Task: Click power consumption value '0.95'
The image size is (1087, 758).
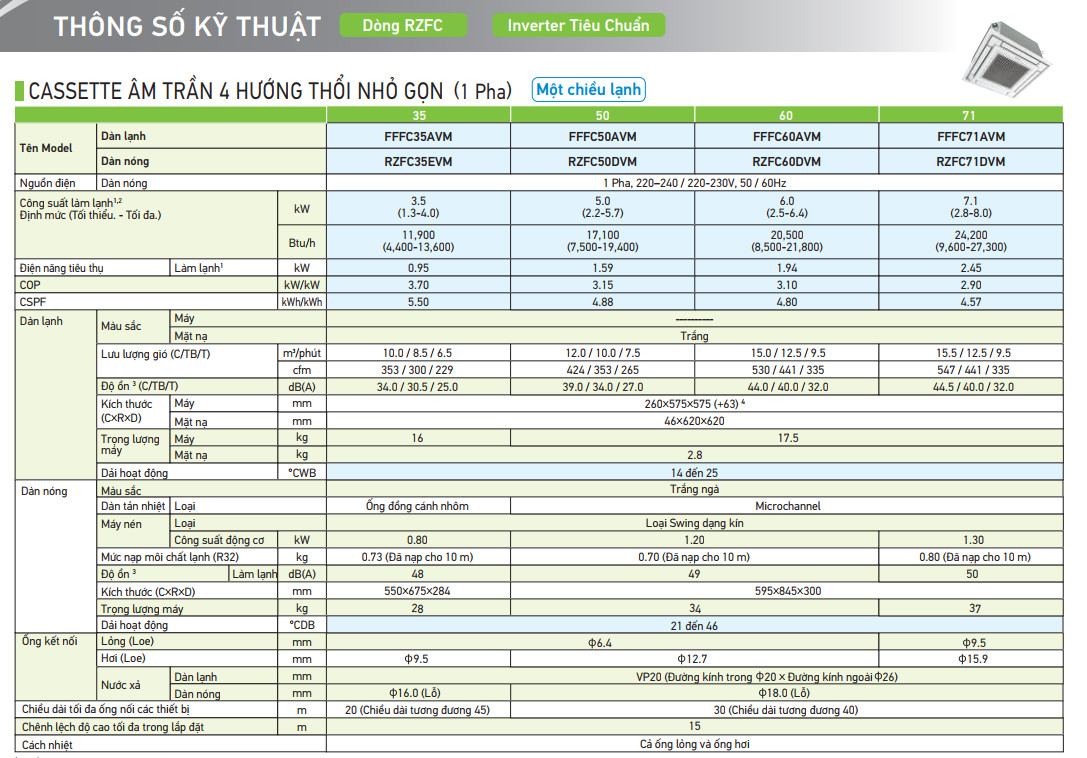Action: [418, 268]
